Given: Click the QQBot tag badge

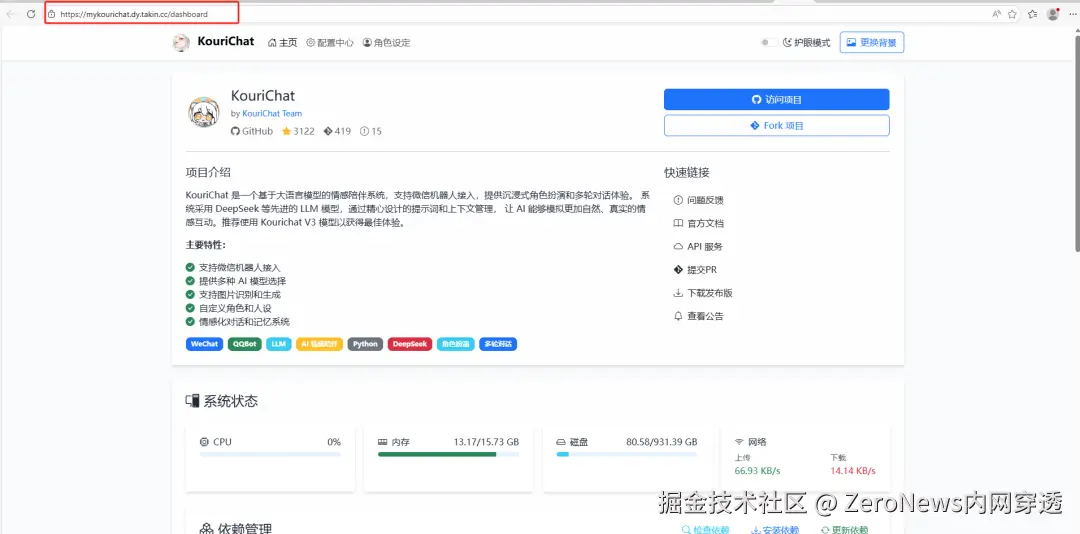Looking at the screenshot, I should pyautogui.click(x=245, y=344).
